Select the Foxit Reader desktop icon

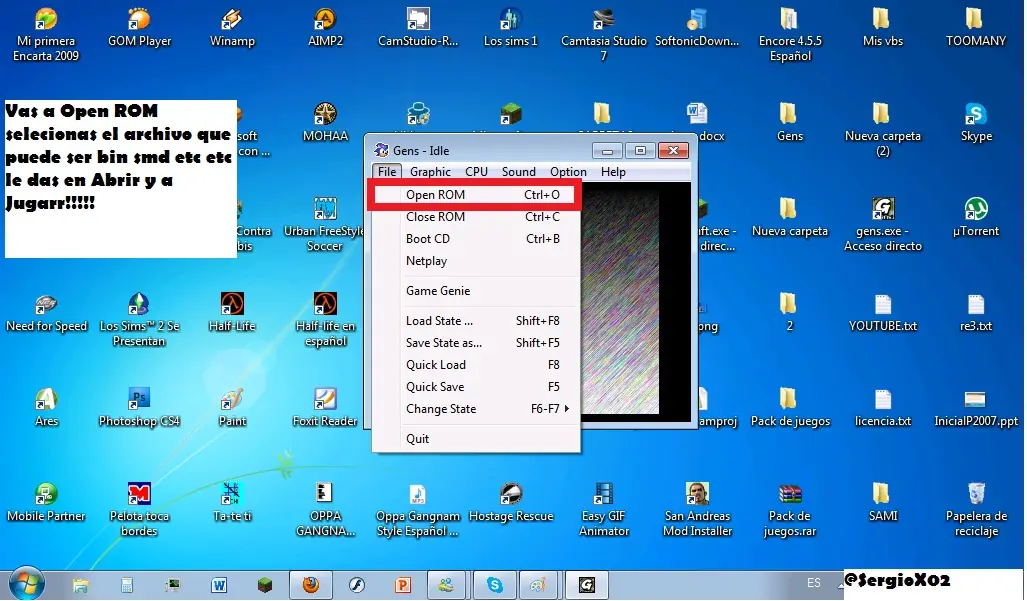coord(326,409)
